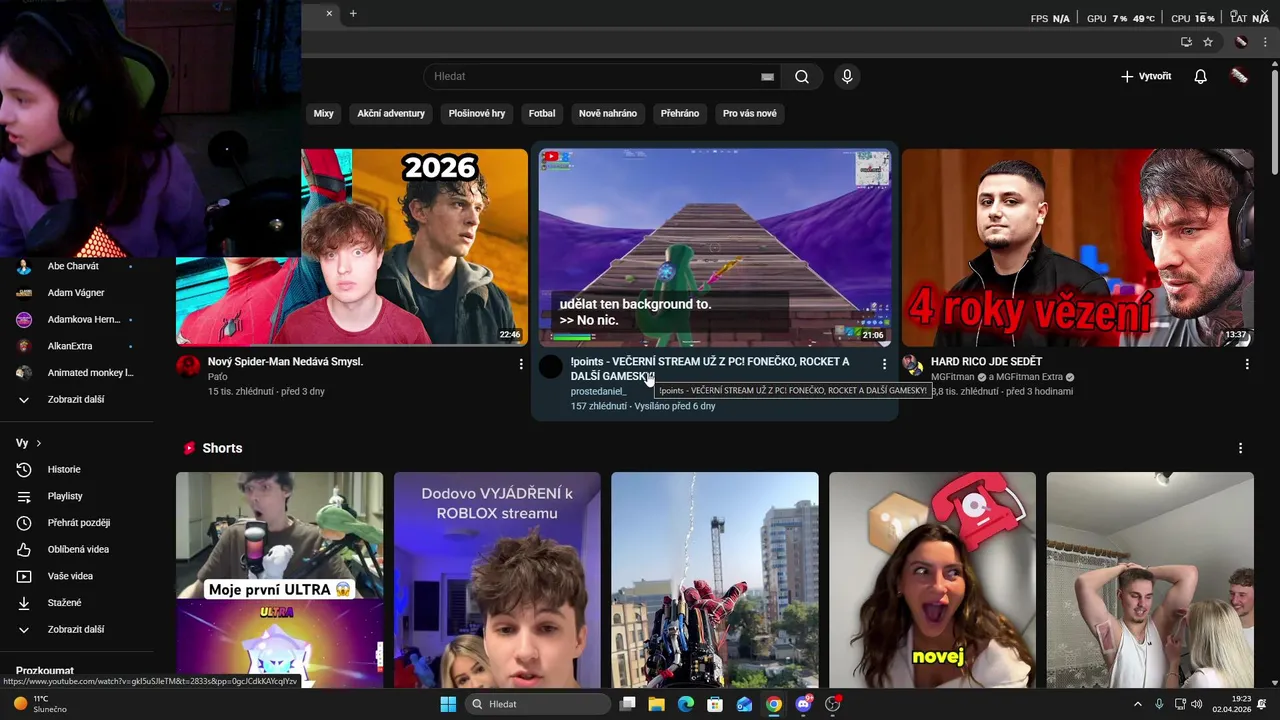Screen dimensions: 1280x720
Task: Open the account avatar menu
Action: click(x=1239, y=76)
